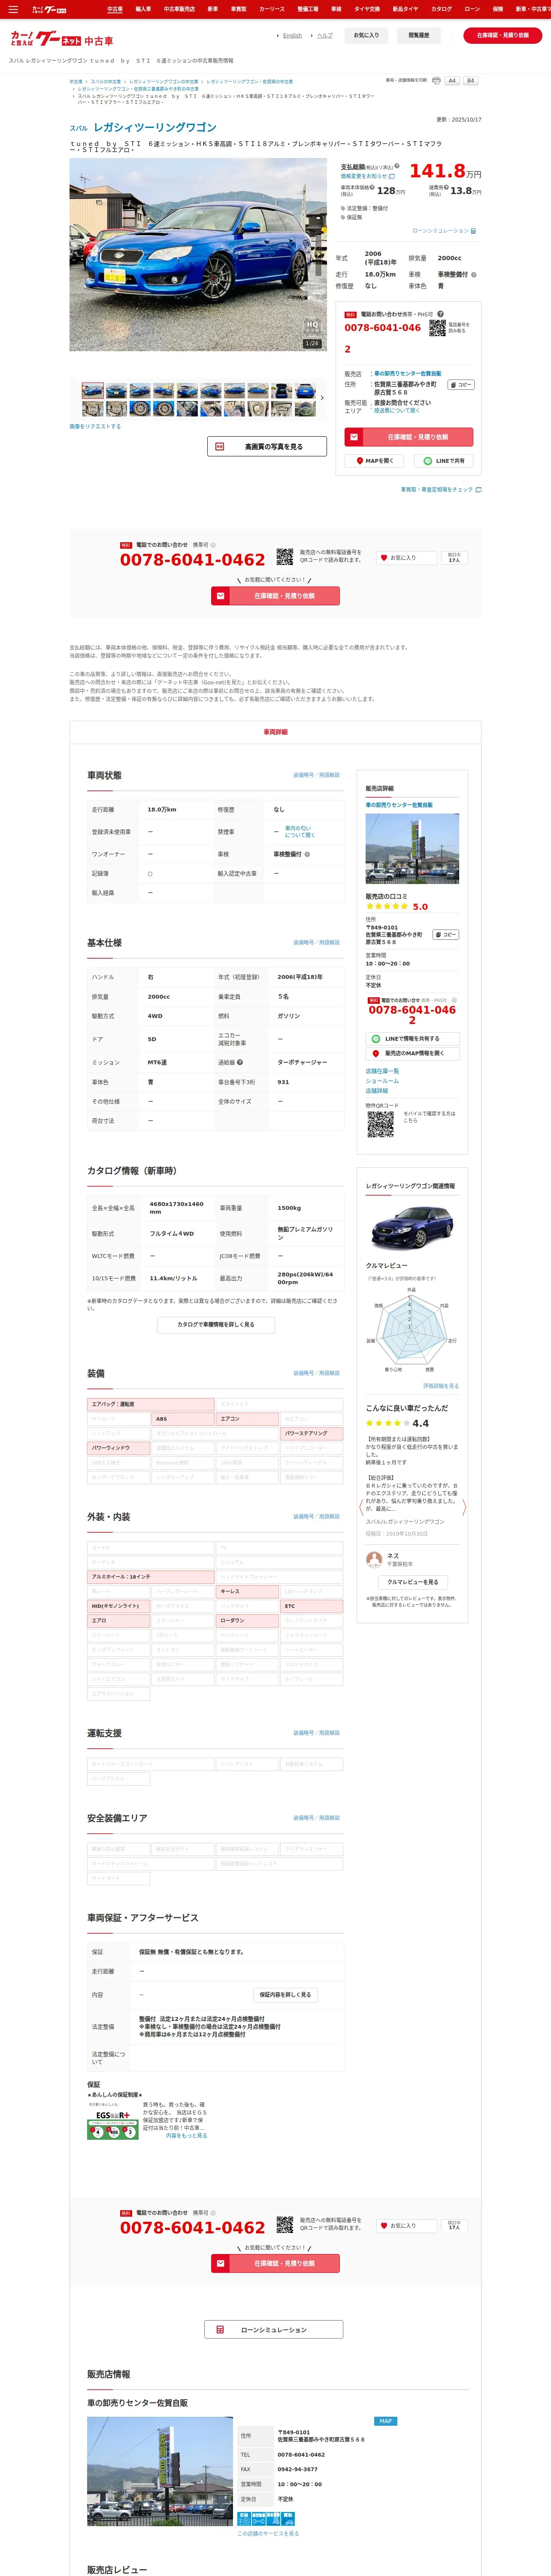Click 在庫確認・見積り依頼 in the top dealer box
The height and width of the screenshot is (2576, 551).
pyautogui.click(x=409, y=437)
